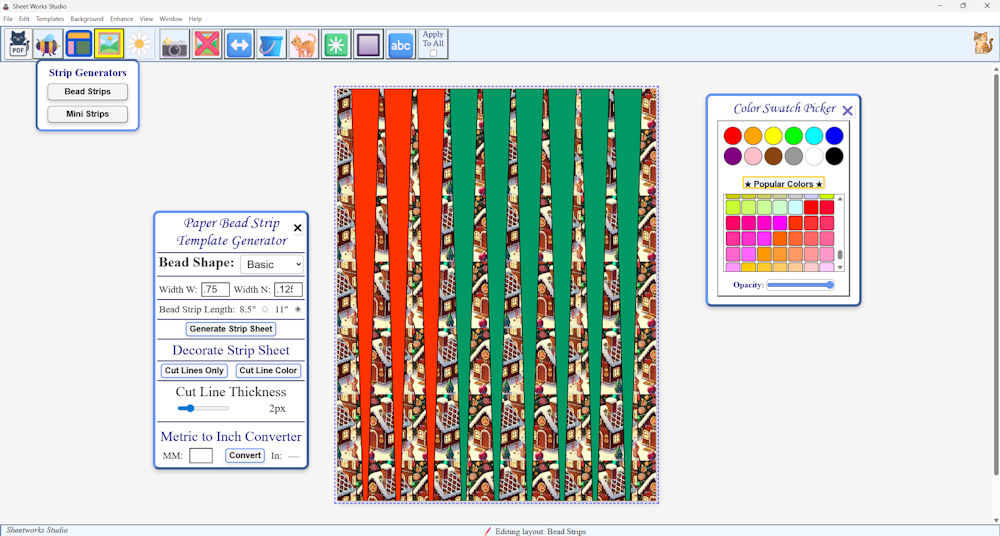Viewport: 1000px width, 536px height.
Task: Select the 8.5" bead strip length
Action: 265,309
